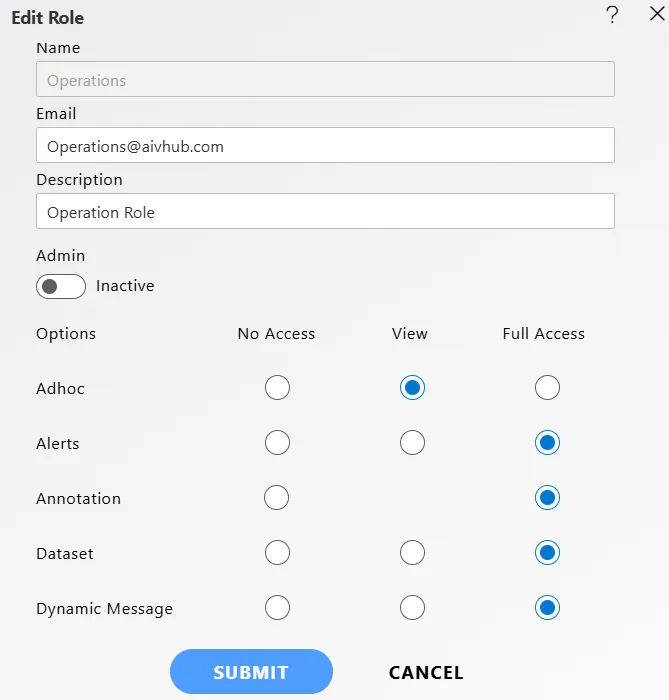
Task: Set Dynamic Message to No Access
Action: click(x=277, y=608)
